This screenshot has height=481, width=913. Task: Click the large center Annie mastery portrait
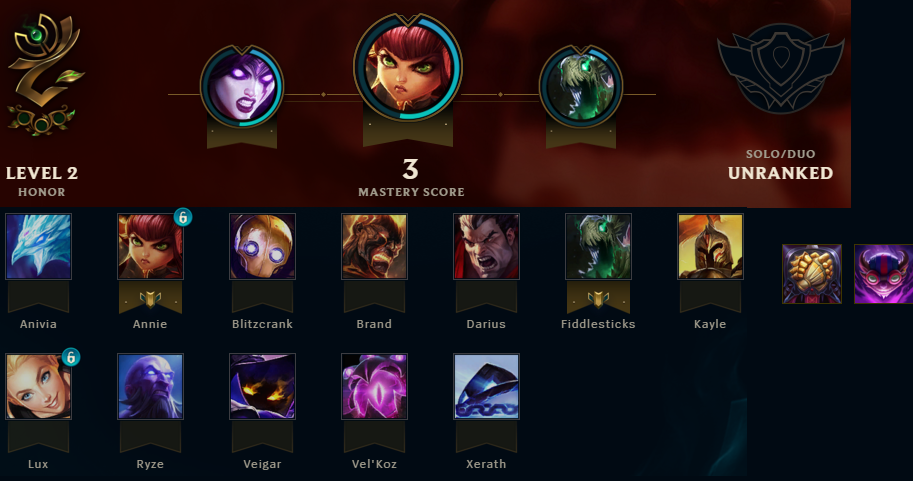point(408,68)
